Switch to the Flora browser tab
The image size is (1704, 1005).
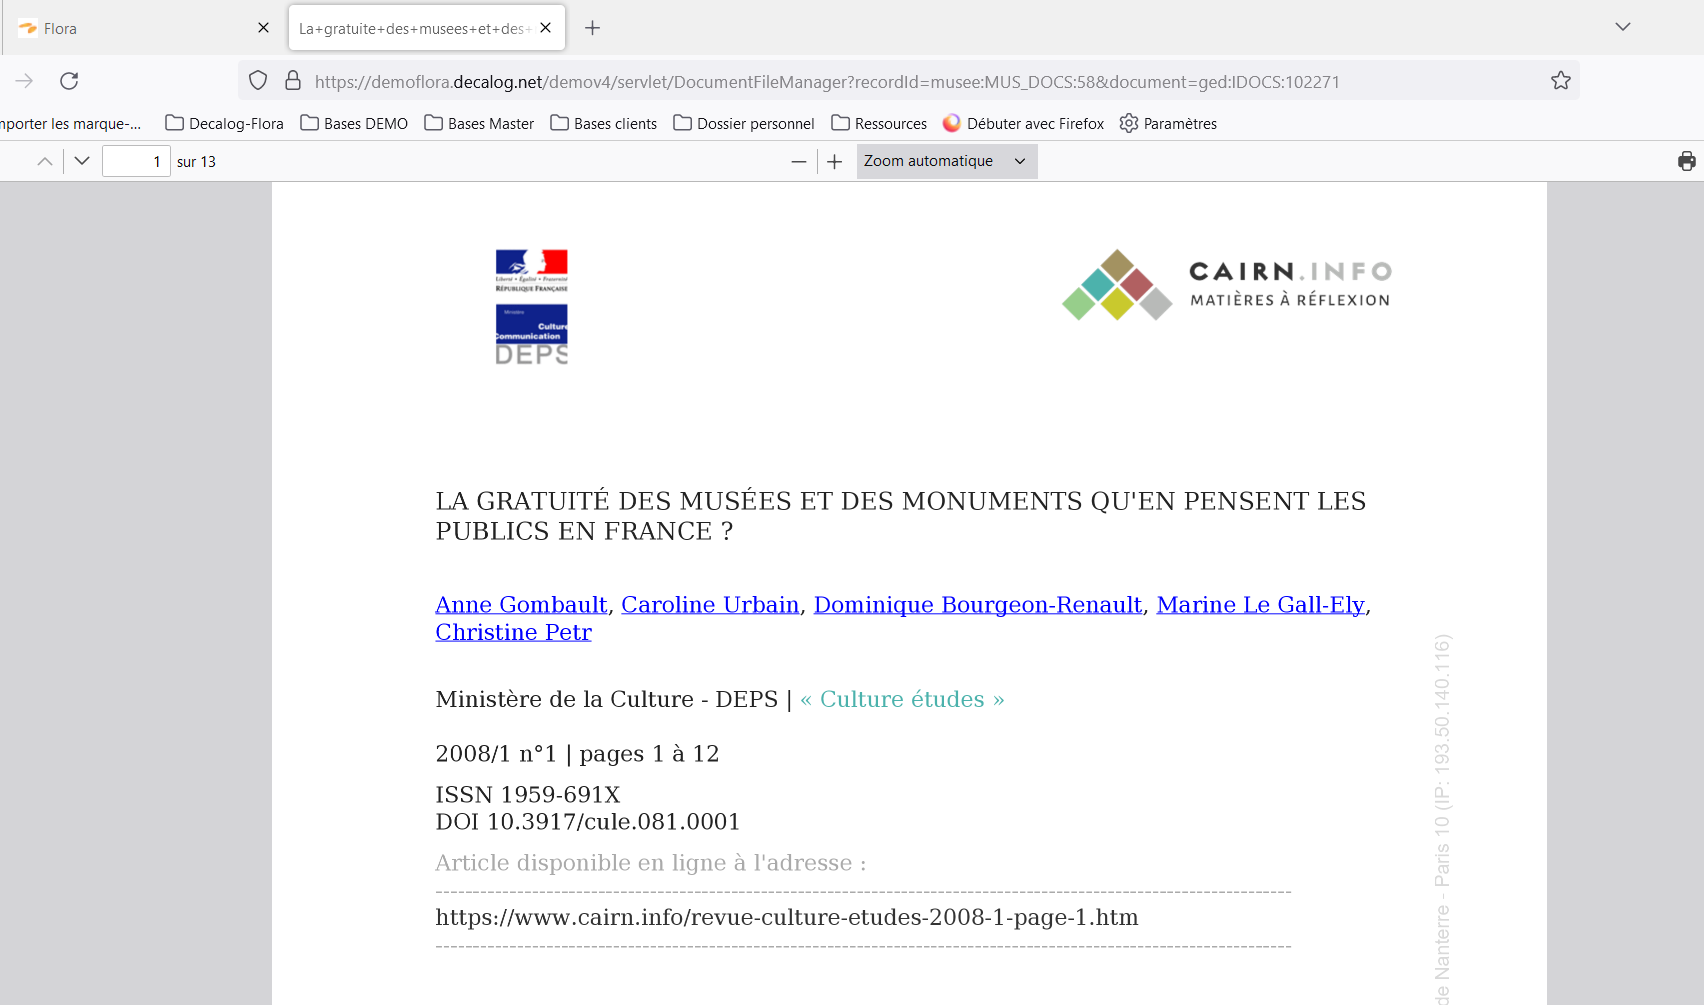[140, 28]
